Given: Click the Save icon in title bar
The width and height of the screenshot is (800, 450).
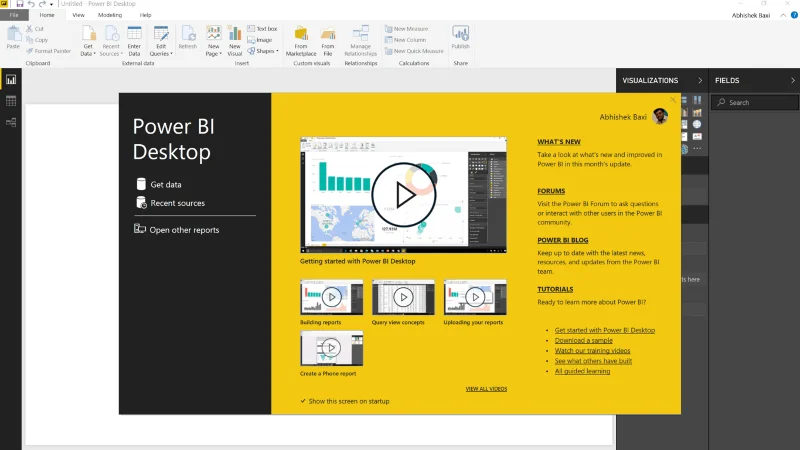Looking at the screenshot, I should coord(19,4).
